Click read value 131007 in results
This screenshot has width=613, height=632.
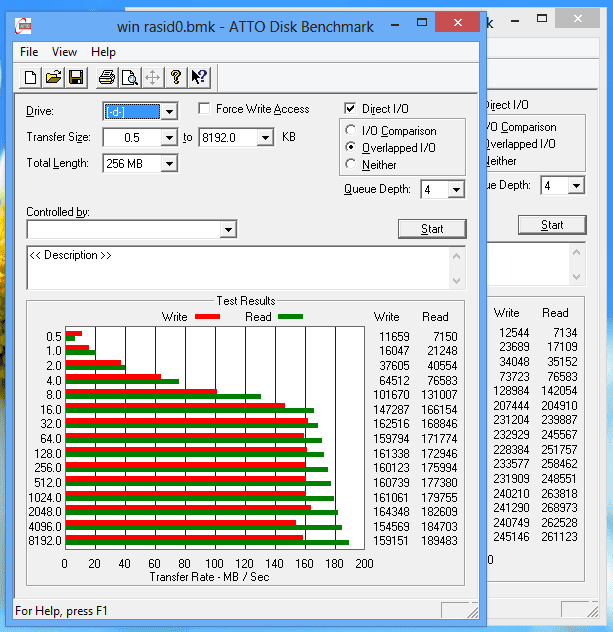[x=439, y=395]
